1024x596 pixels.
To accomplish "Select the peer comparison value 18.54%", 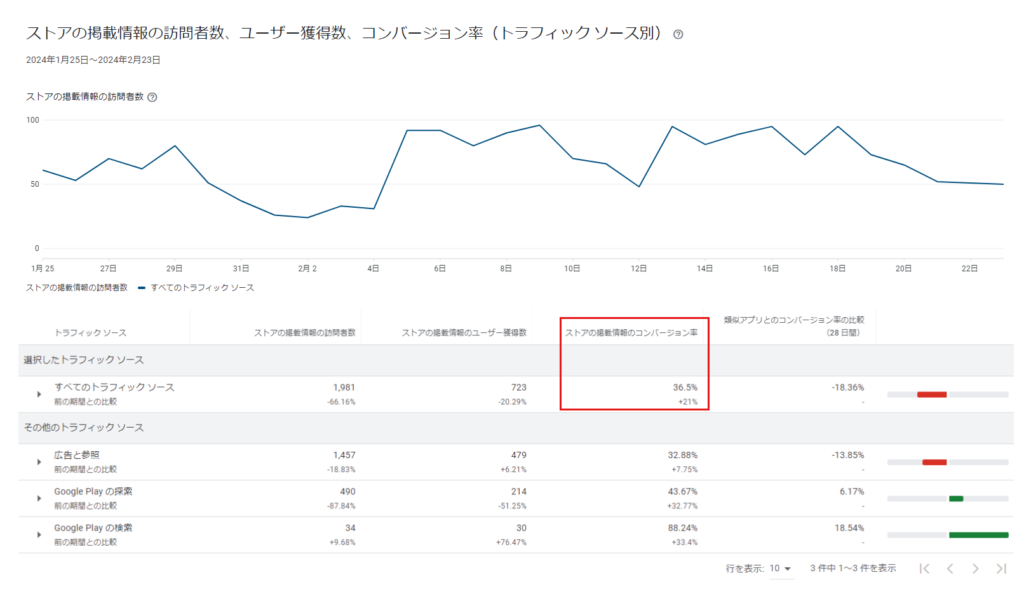I will 850,529.
